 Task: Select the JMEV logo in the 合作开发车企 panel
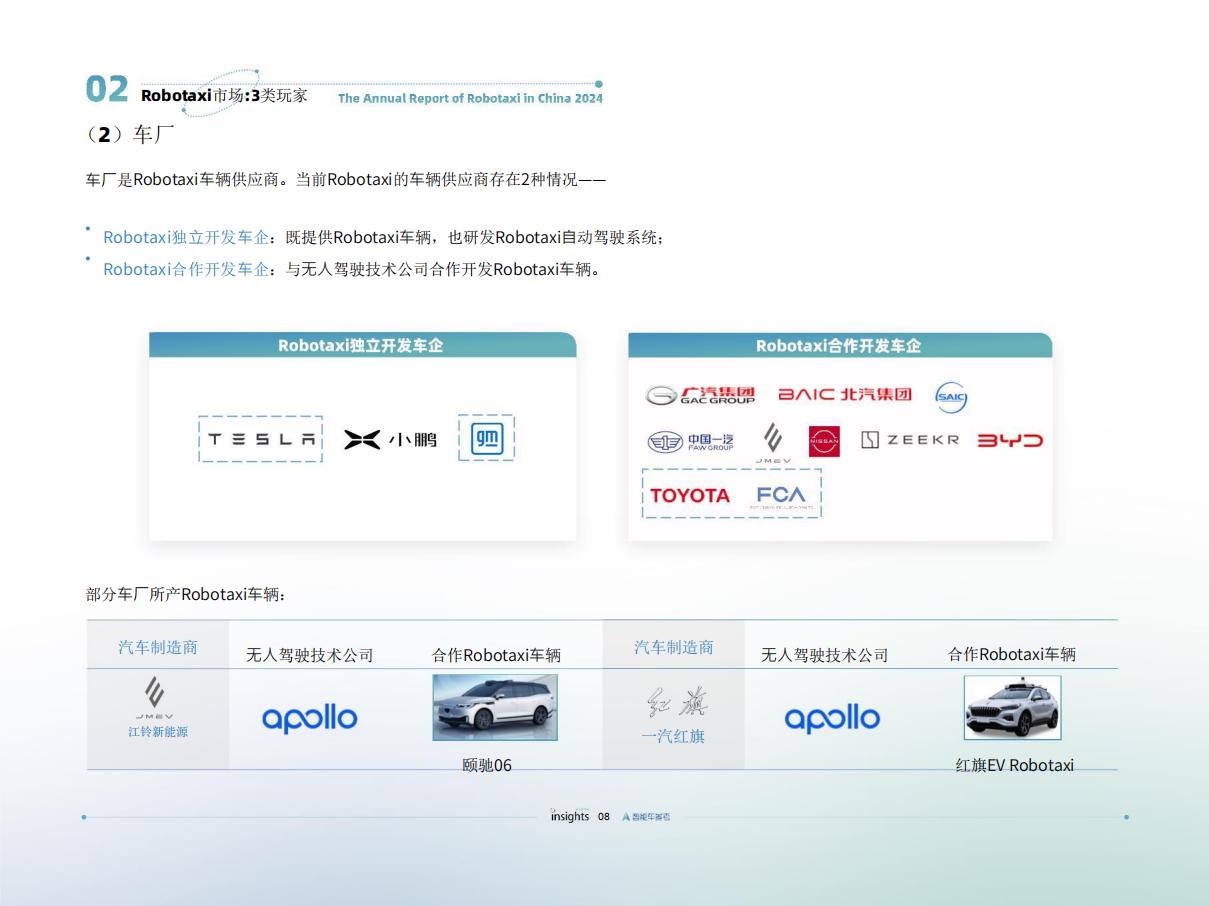pyautogui.click(x=772, y=443)
